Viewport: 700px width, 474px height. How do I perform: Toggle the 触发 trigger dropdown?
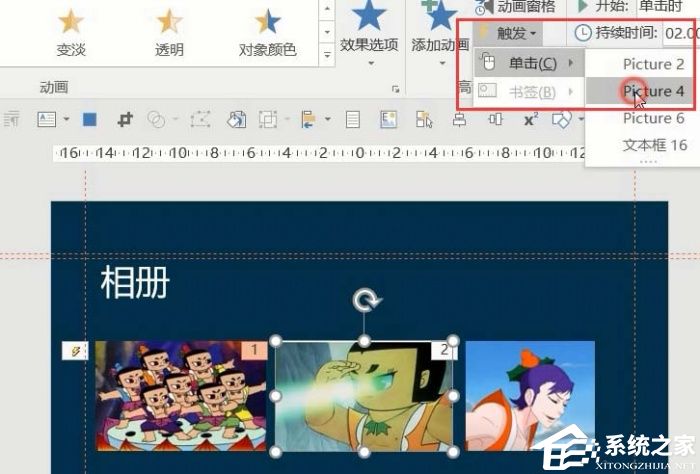click(x=510, y=33)
